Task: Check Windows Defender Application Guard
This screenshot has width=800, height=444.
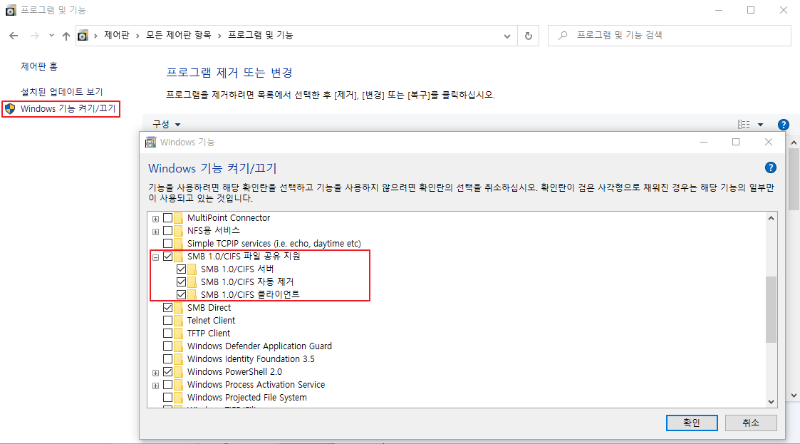Action: click(x=168, y=346)
